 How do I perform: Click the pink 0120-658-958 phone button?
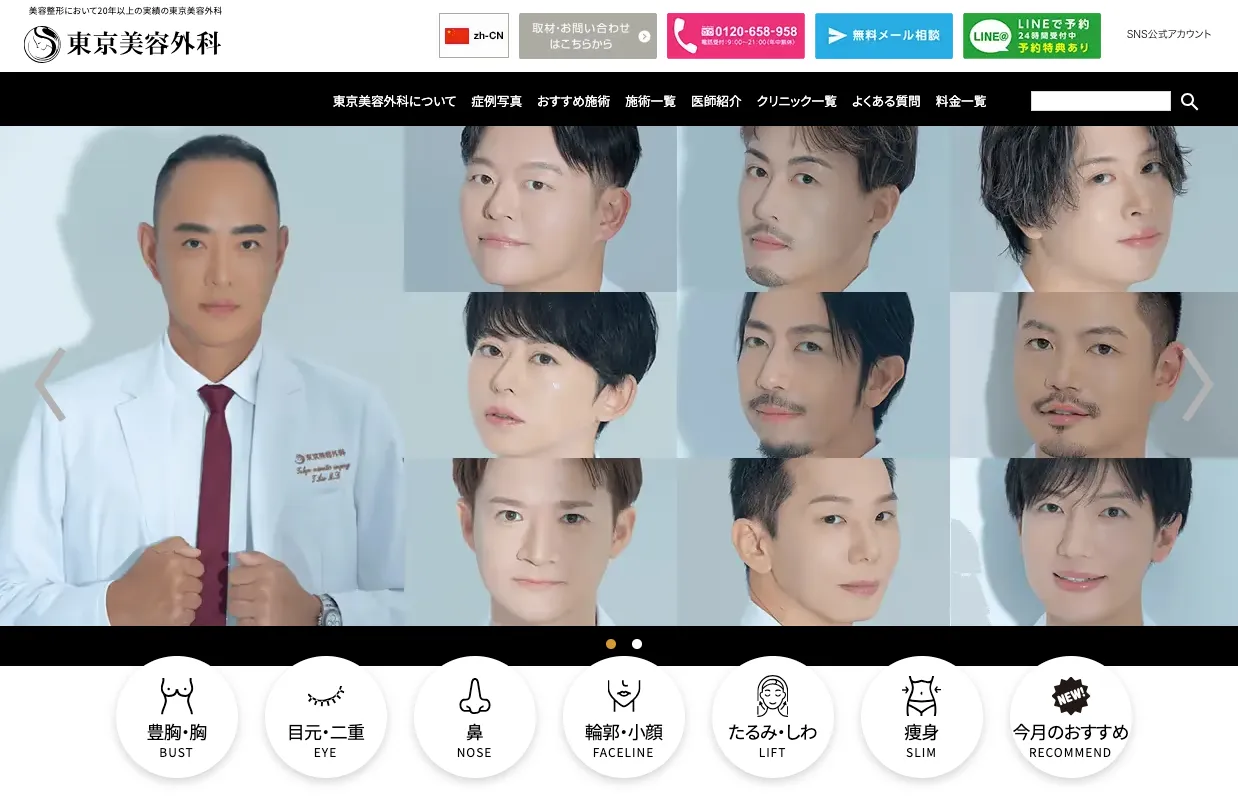click(735, 36)
